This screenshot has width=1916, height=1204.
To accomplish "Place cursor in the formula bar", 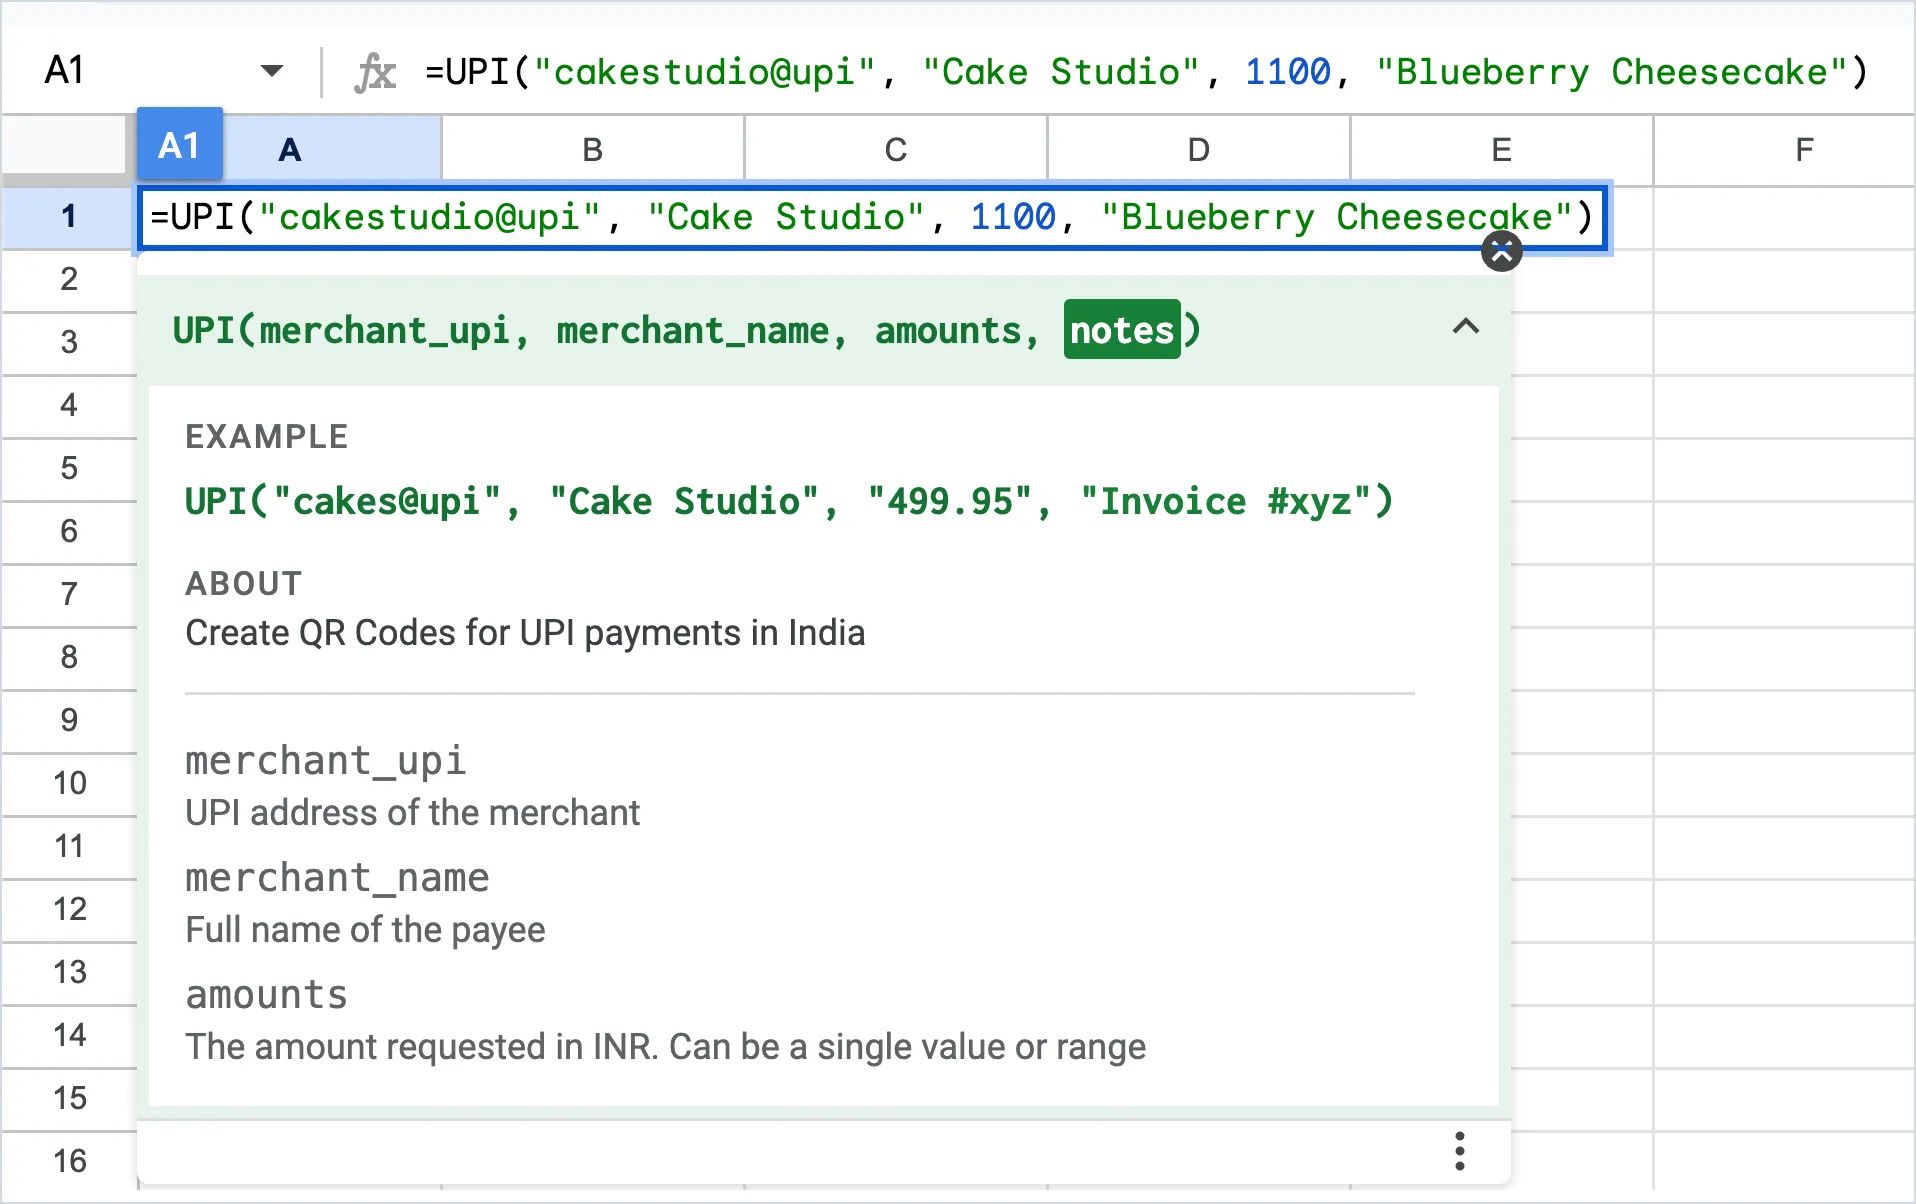I will click(x=1100, y=70).
